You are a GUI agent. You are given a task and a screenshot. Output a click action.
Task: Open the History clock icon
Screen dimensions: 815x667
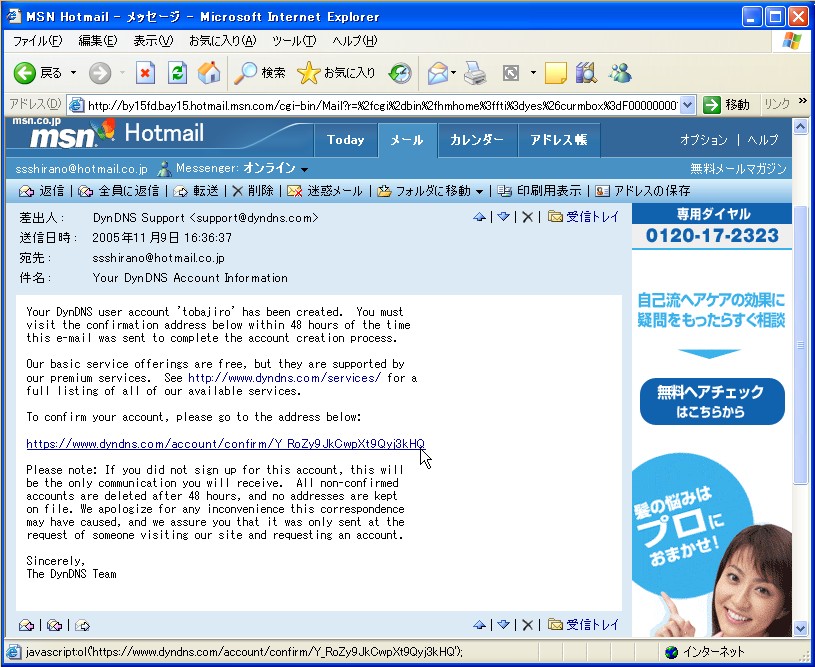point(400,73)
